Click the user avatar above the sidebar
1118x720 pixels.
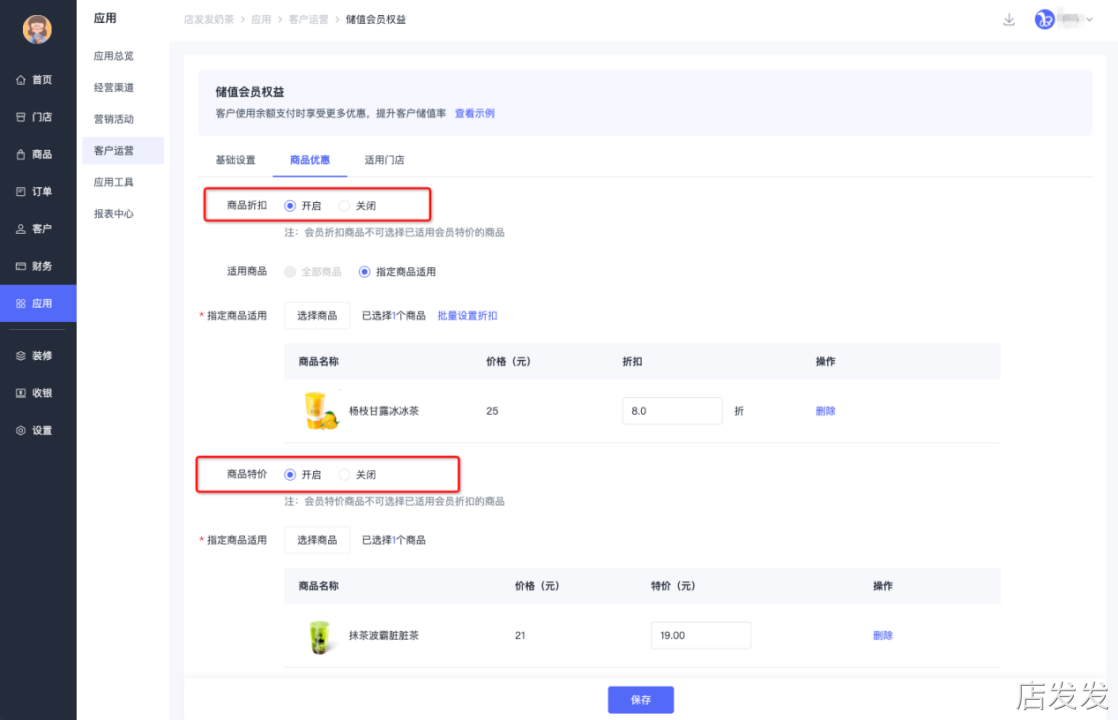(37, 29)
